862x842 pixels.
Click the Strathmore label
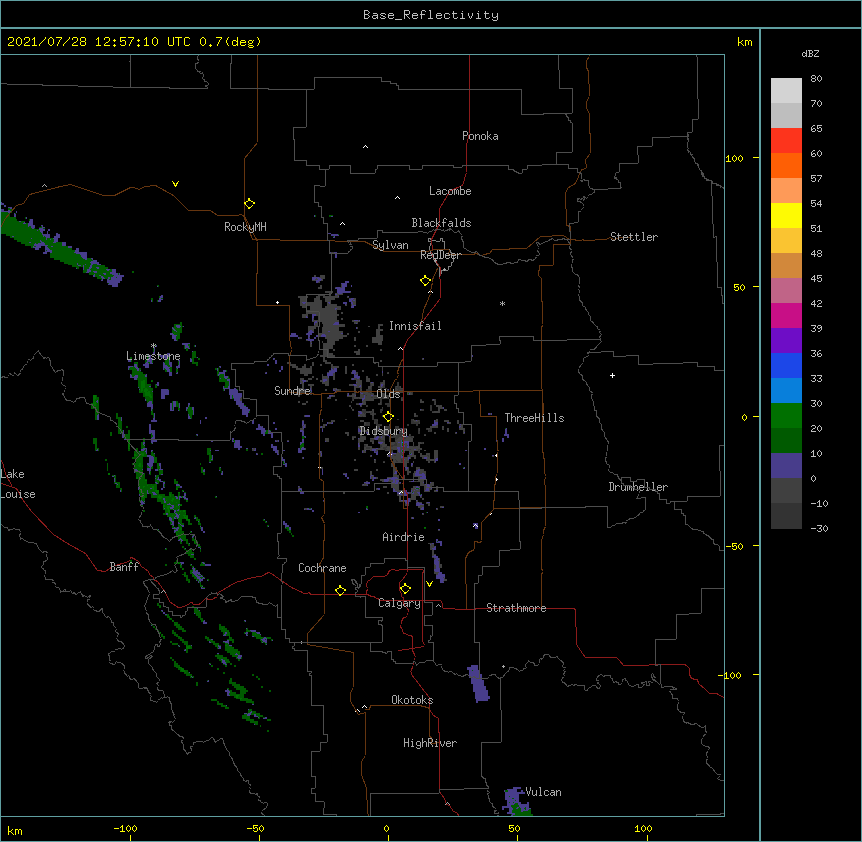coord(516,608)
